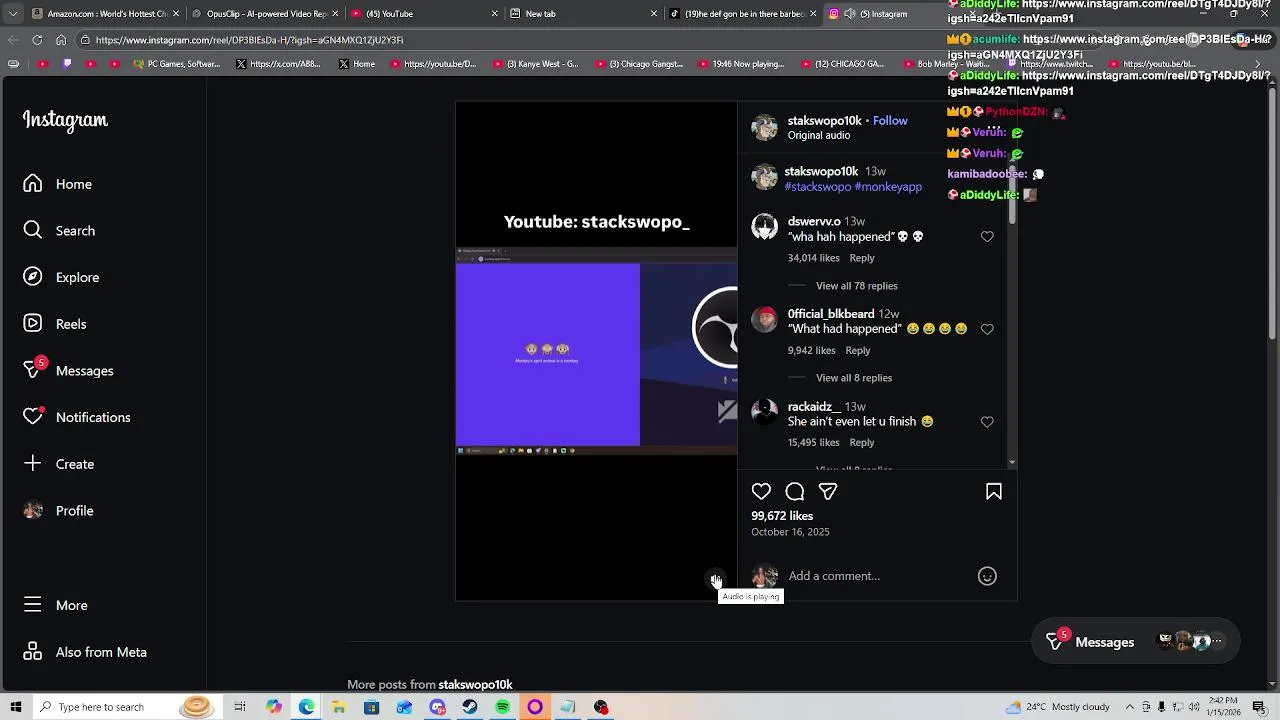This screenshot has width=1280, height=720.
Task: Open Instagram Home from the sidebar
Action: (58, 184)
